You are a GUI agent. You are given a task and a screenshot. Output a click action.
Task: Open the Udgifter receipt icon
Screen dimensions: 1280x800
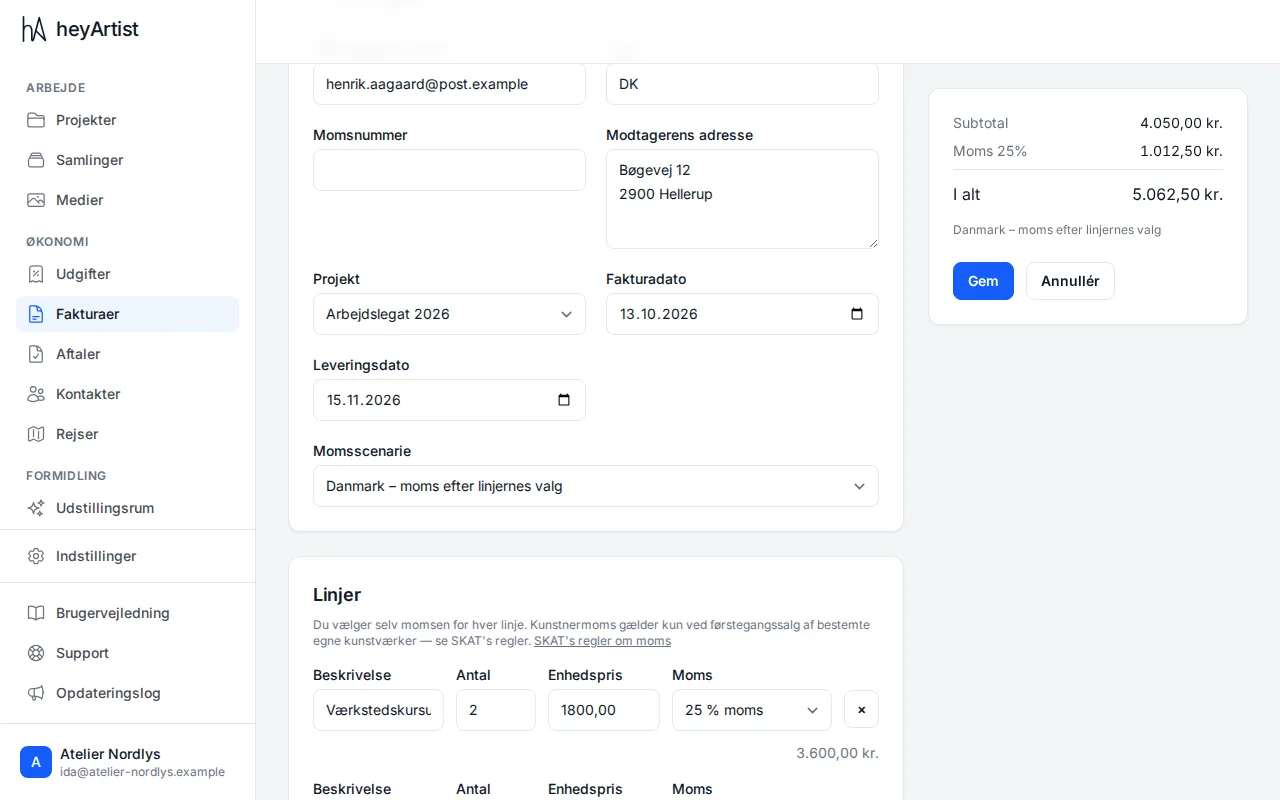coord(36,274)
